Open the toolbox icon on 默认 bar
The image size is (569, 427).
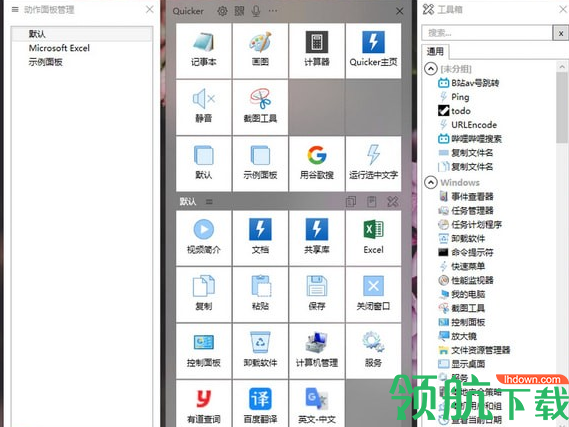[393, 201]
